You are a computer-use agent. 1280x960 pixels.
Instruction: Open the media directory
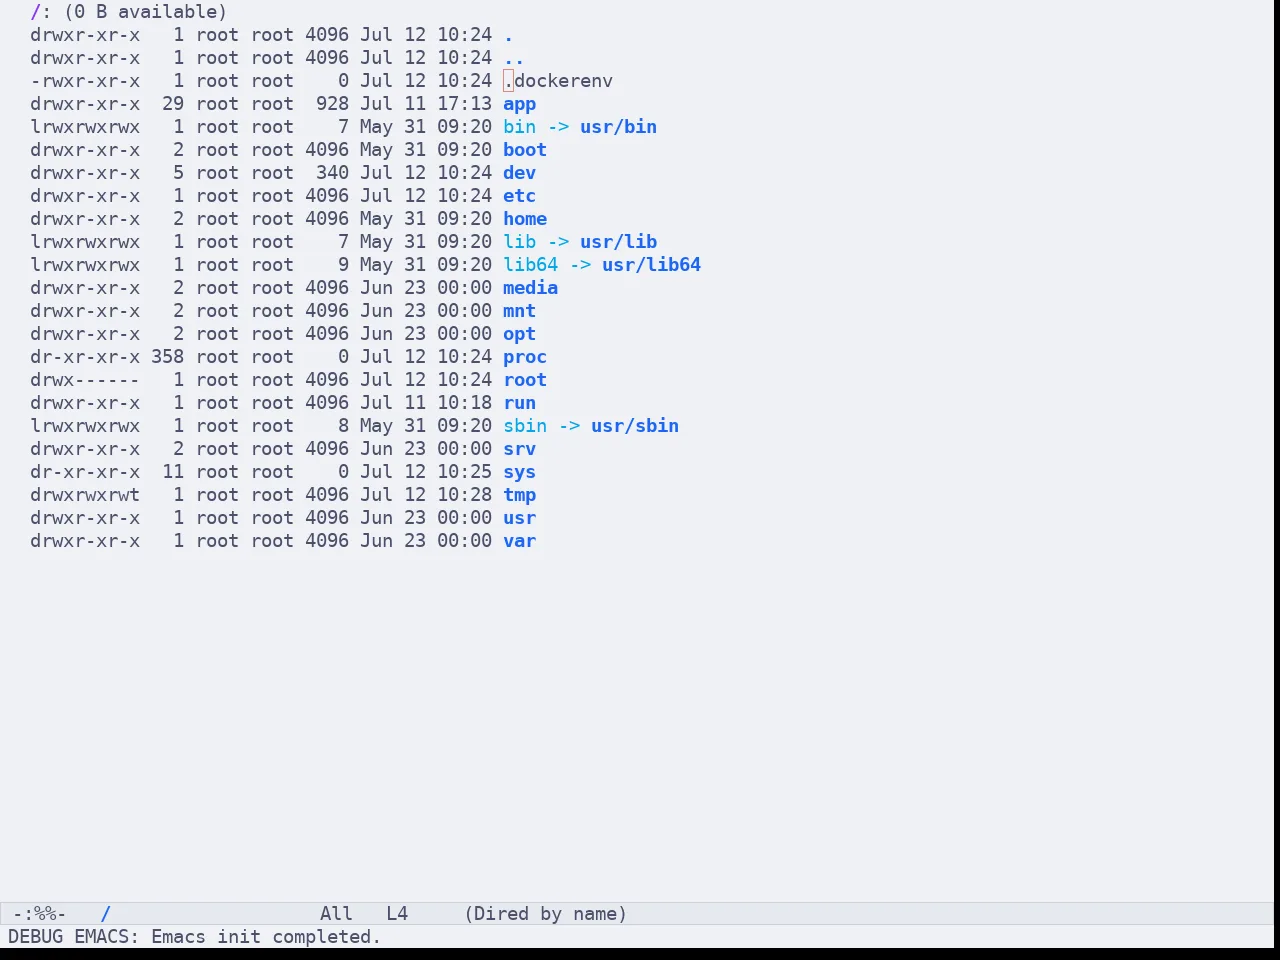point(530,288)
